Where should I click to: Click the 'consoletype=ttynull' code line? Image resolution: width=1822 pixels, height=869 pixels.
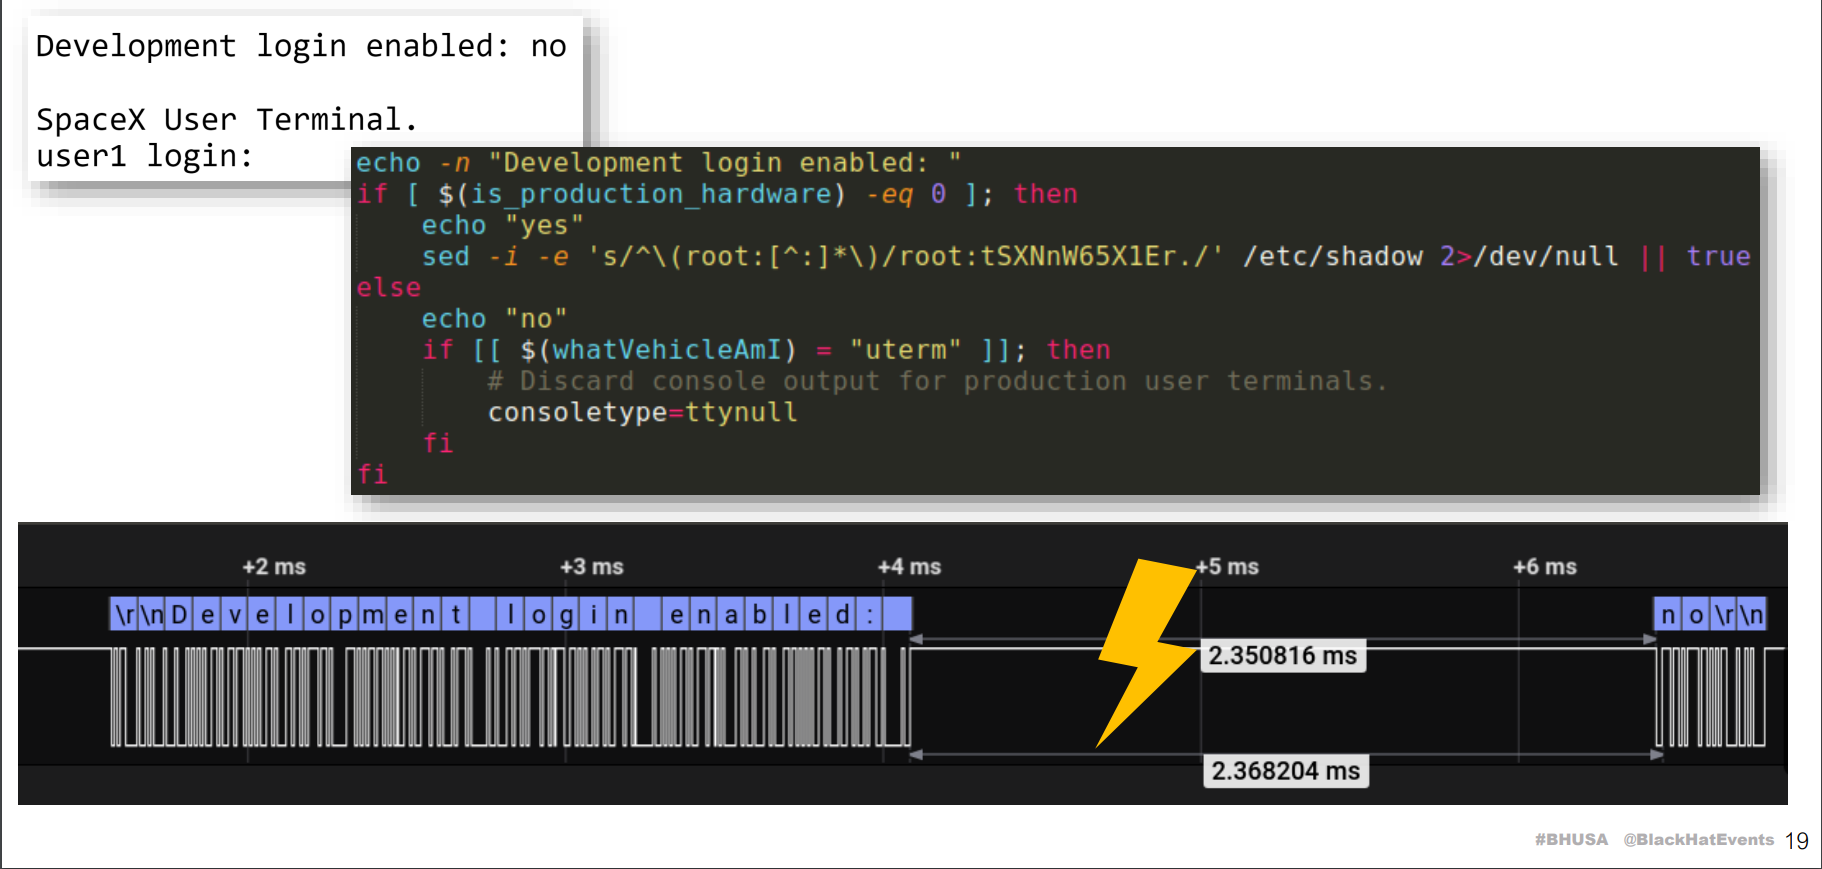(642, 412)
